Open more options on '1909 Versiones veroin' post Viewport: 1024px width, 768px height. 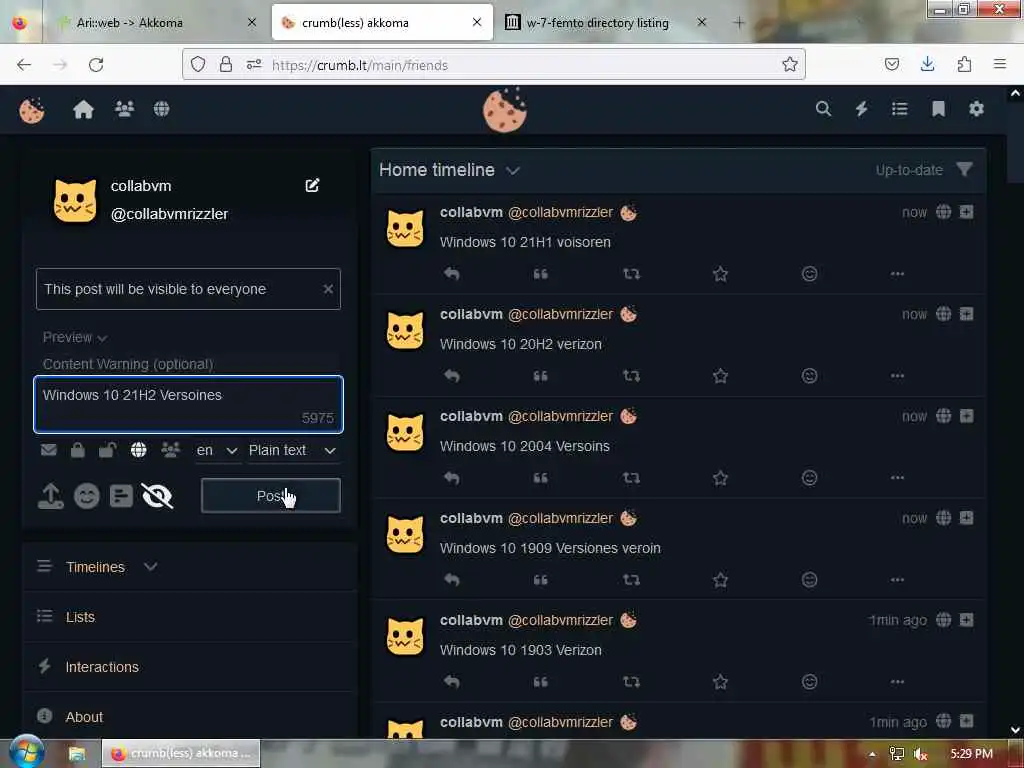point(897,579)
